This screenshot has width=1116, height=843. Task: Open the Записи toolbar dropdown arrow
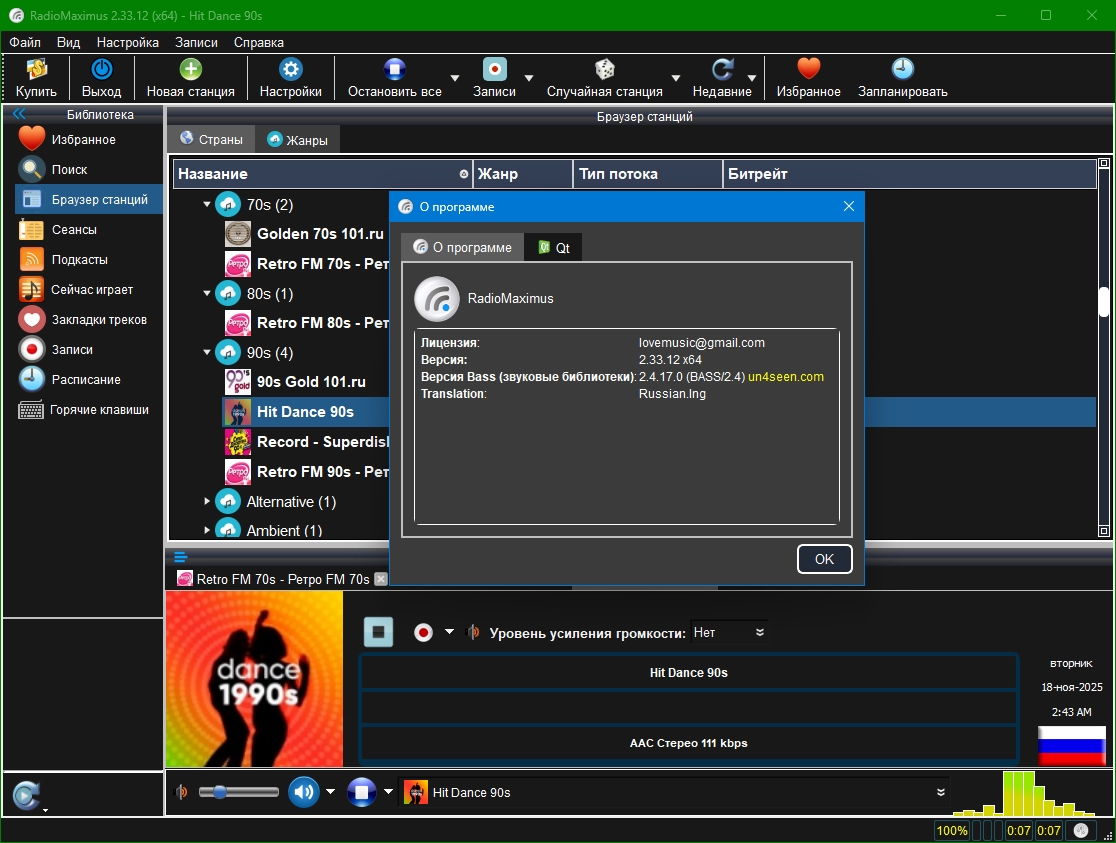point(529,78)
